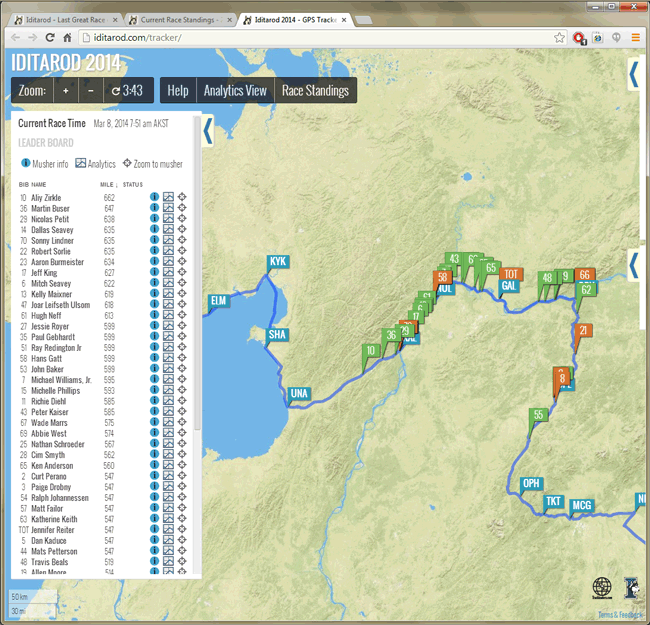Click the KYK checkpoint label
The height and width of the screenshot is (625, 650).
coord(277,262)
